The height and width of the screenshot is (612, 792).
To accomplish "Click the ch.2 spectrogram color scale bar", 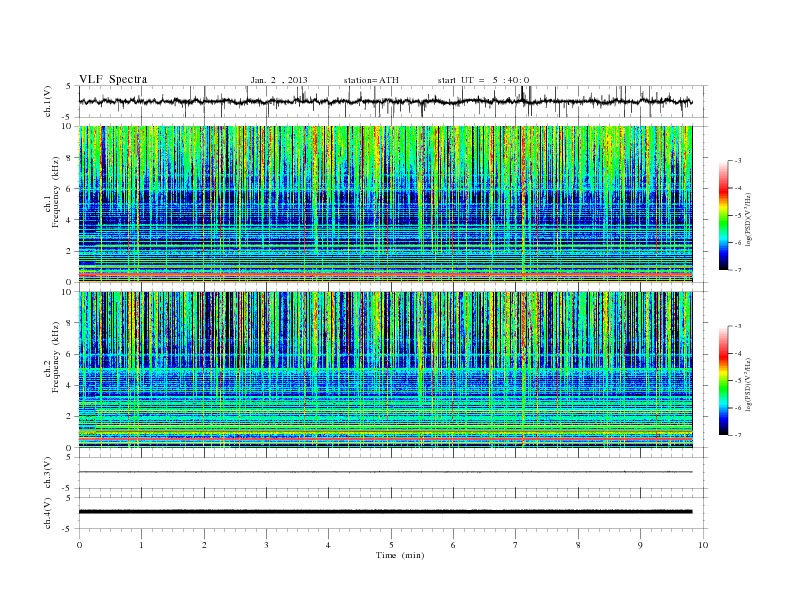I will [x=723, y=380].
